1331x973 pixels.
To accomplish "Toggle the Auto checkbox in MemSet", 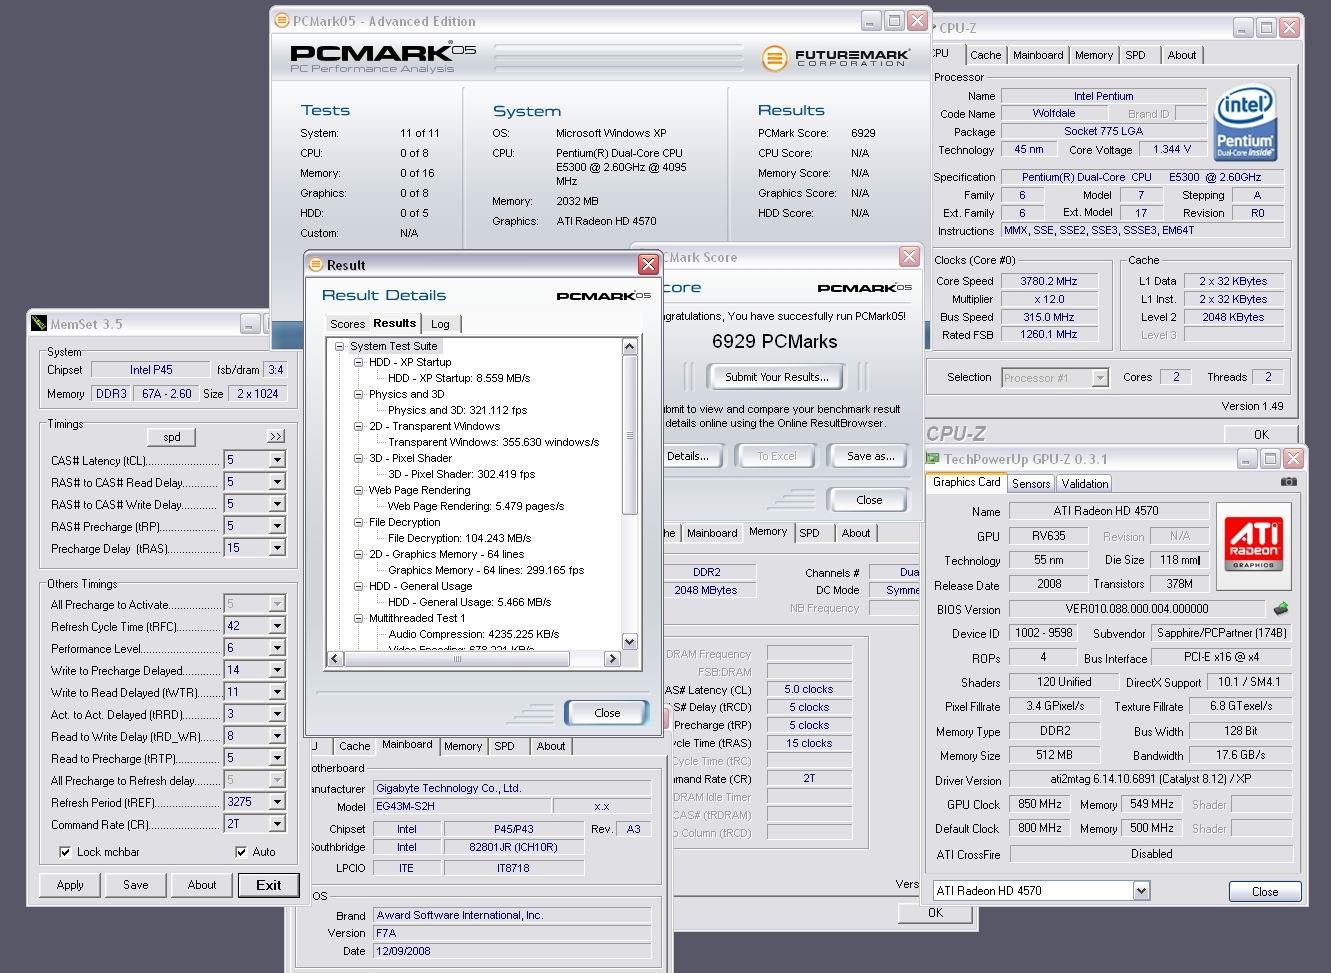I will [x=241, y=852].
